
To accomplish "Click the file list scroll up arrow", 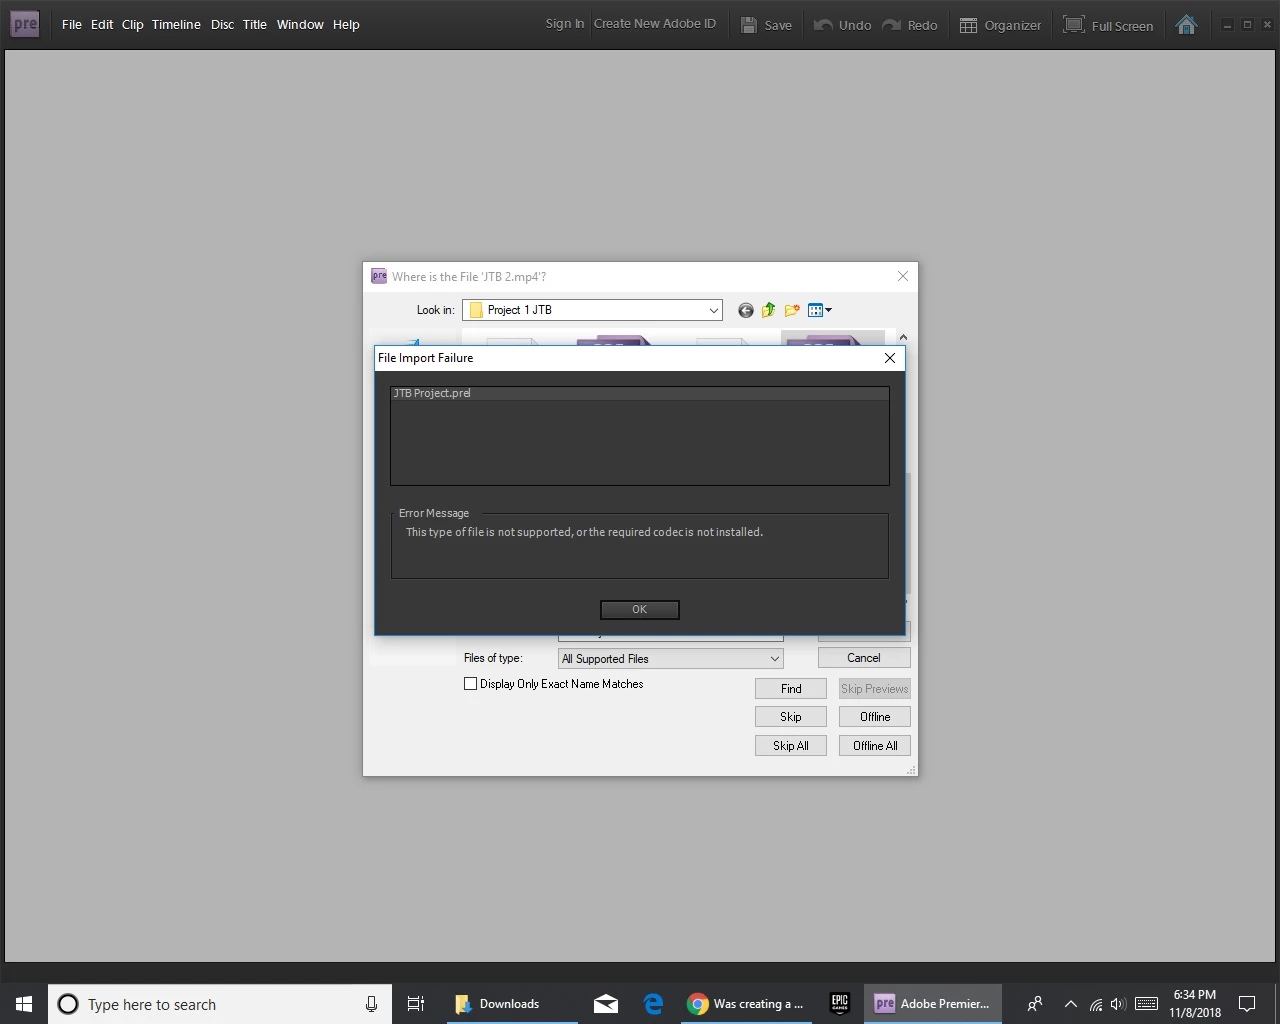I will [903, 338].
